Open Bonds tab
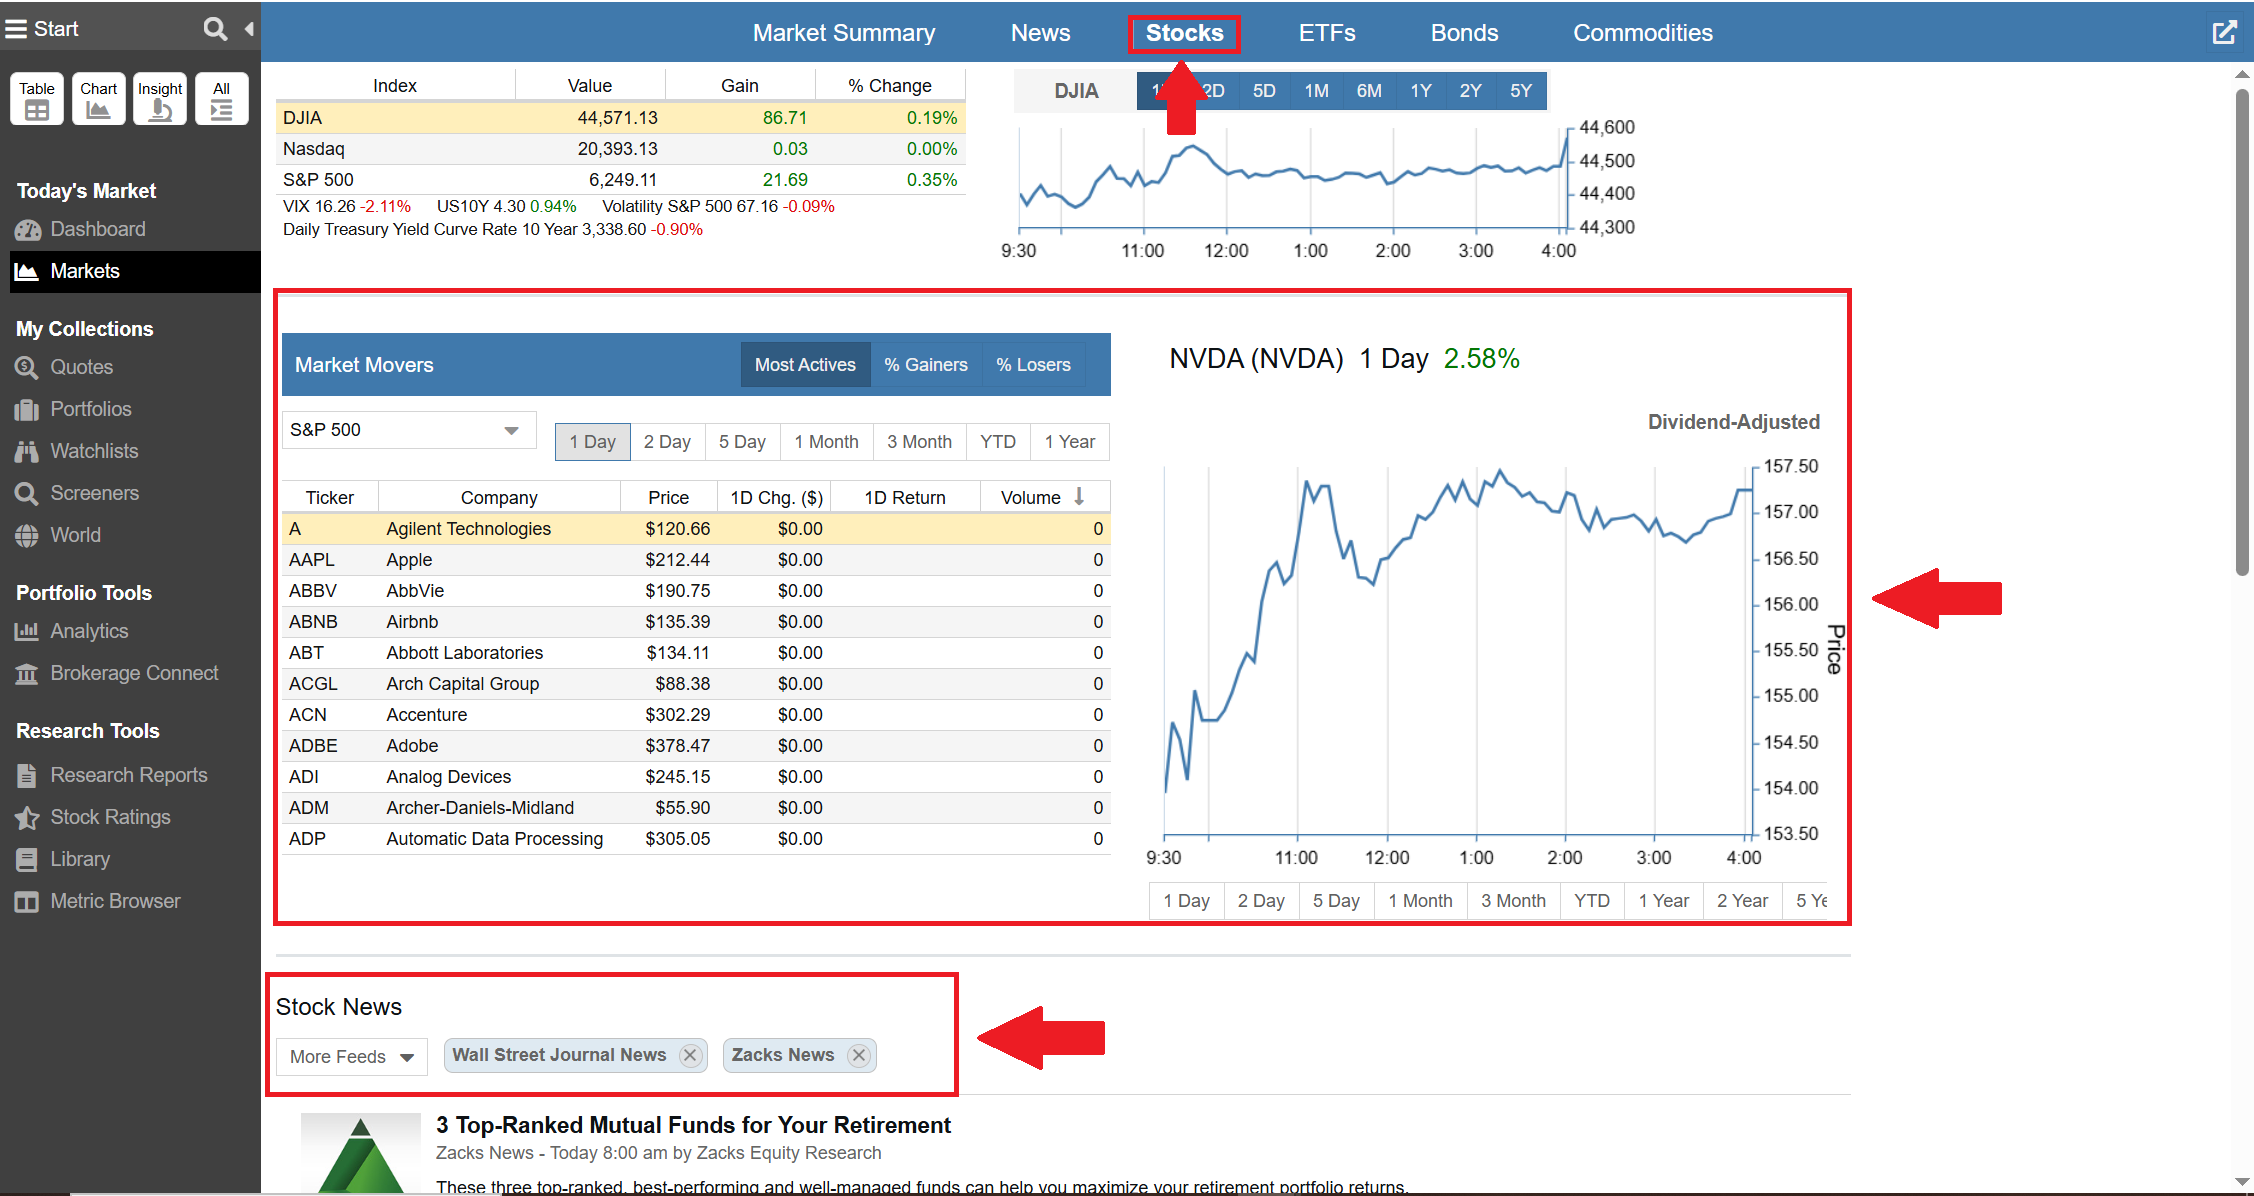Viewport: 2254px width, 1196px height. tap(1464, 33)
